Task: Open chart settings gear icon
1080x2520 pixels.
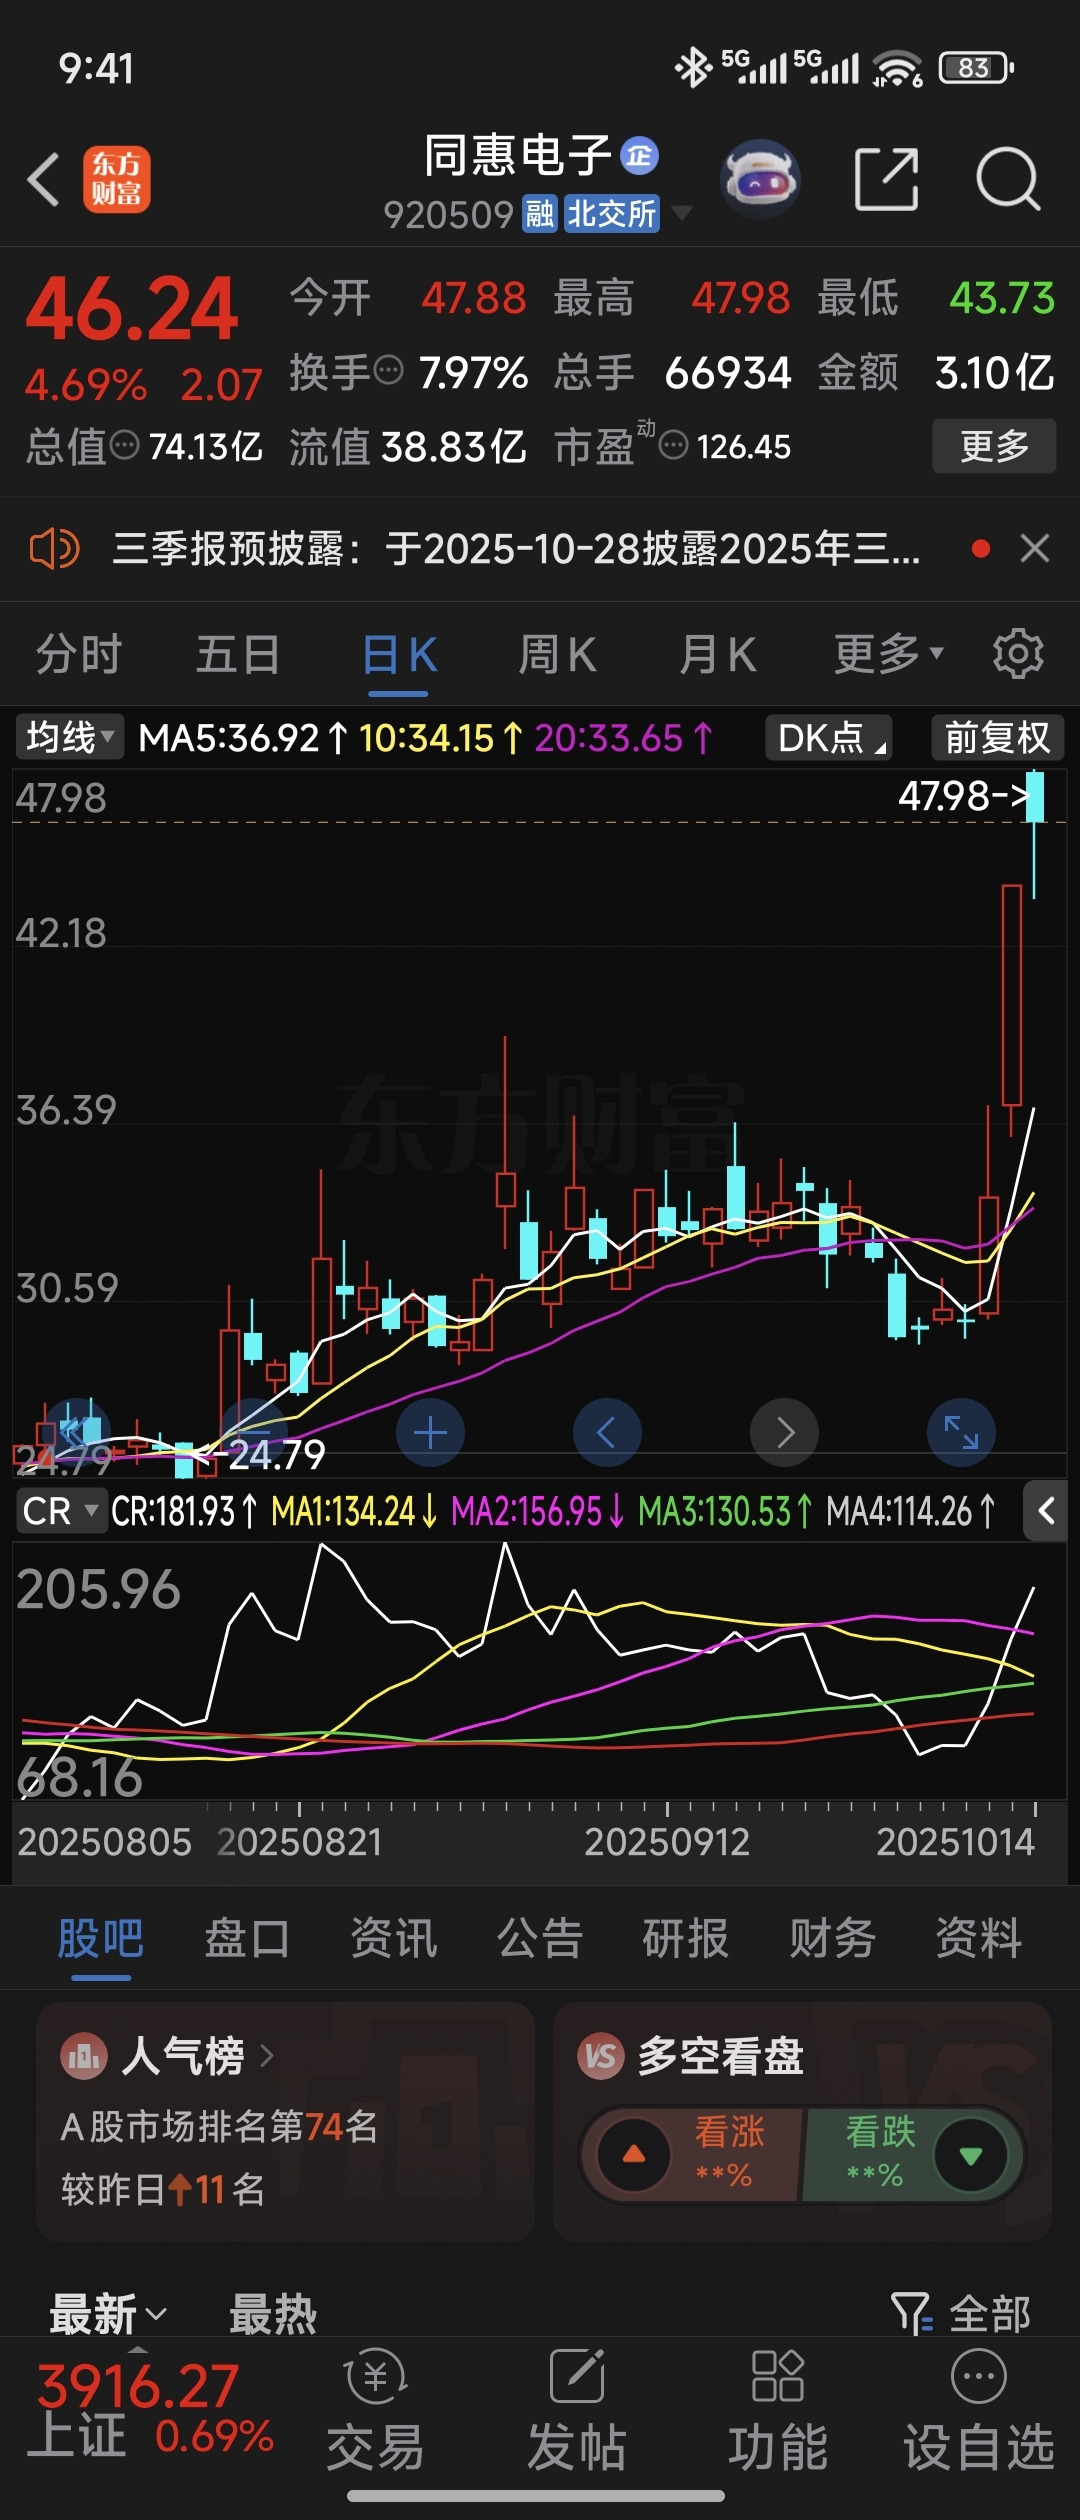Action: tap(1018, 654)
